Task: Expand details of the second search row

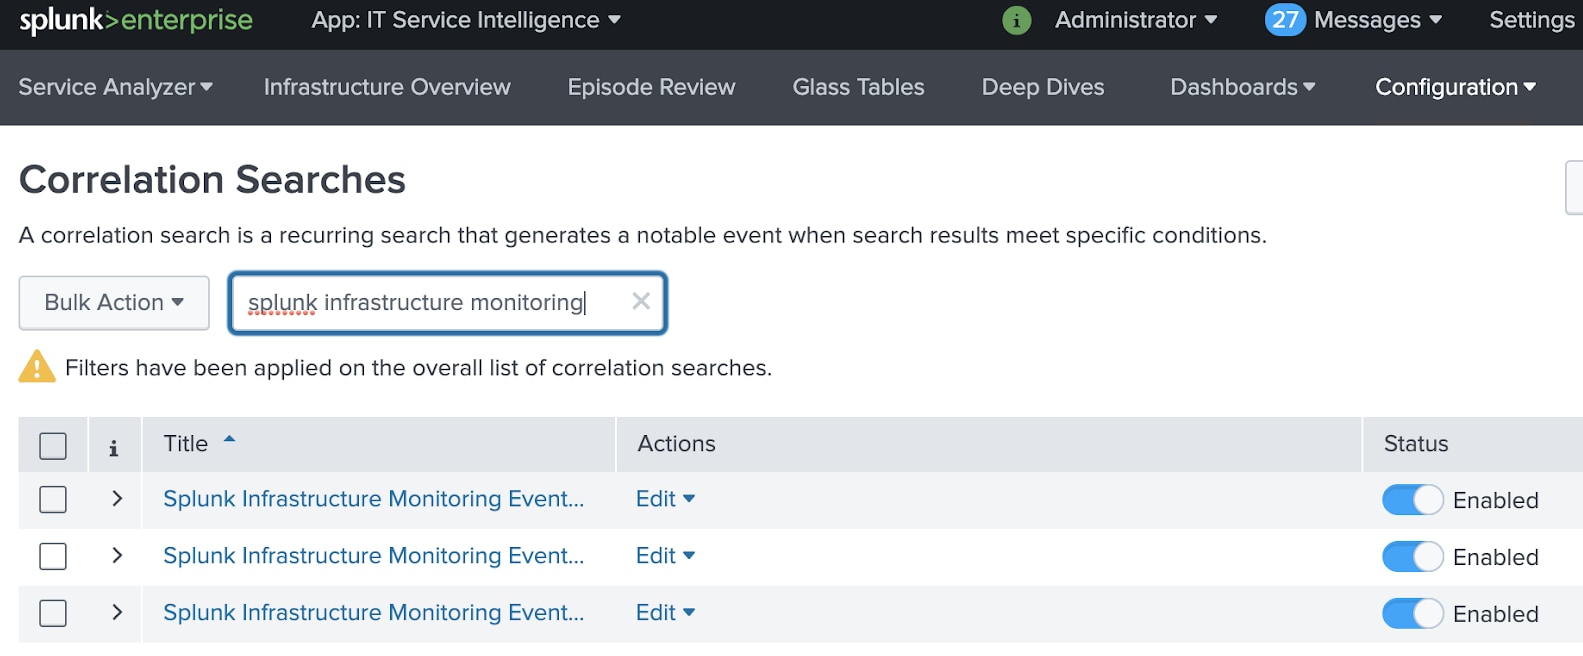Action: (x=117, y=555)
